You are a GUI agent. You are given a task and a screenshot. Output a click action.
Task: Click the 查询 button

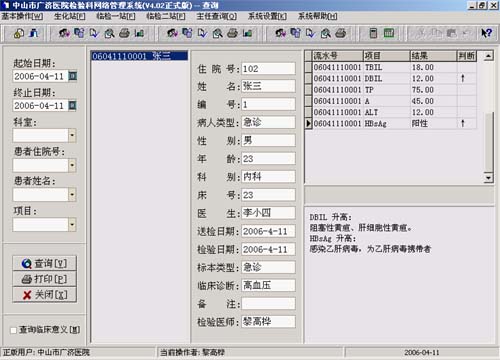tap(44, 264)
